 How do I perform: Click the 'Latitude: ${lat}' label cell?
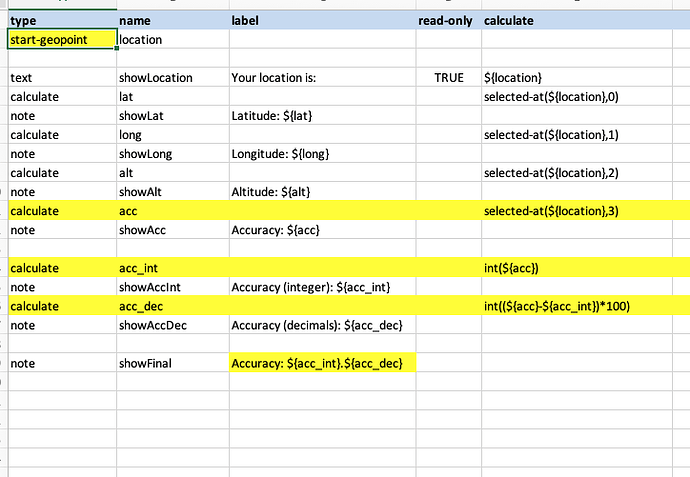tap(320, 116)
